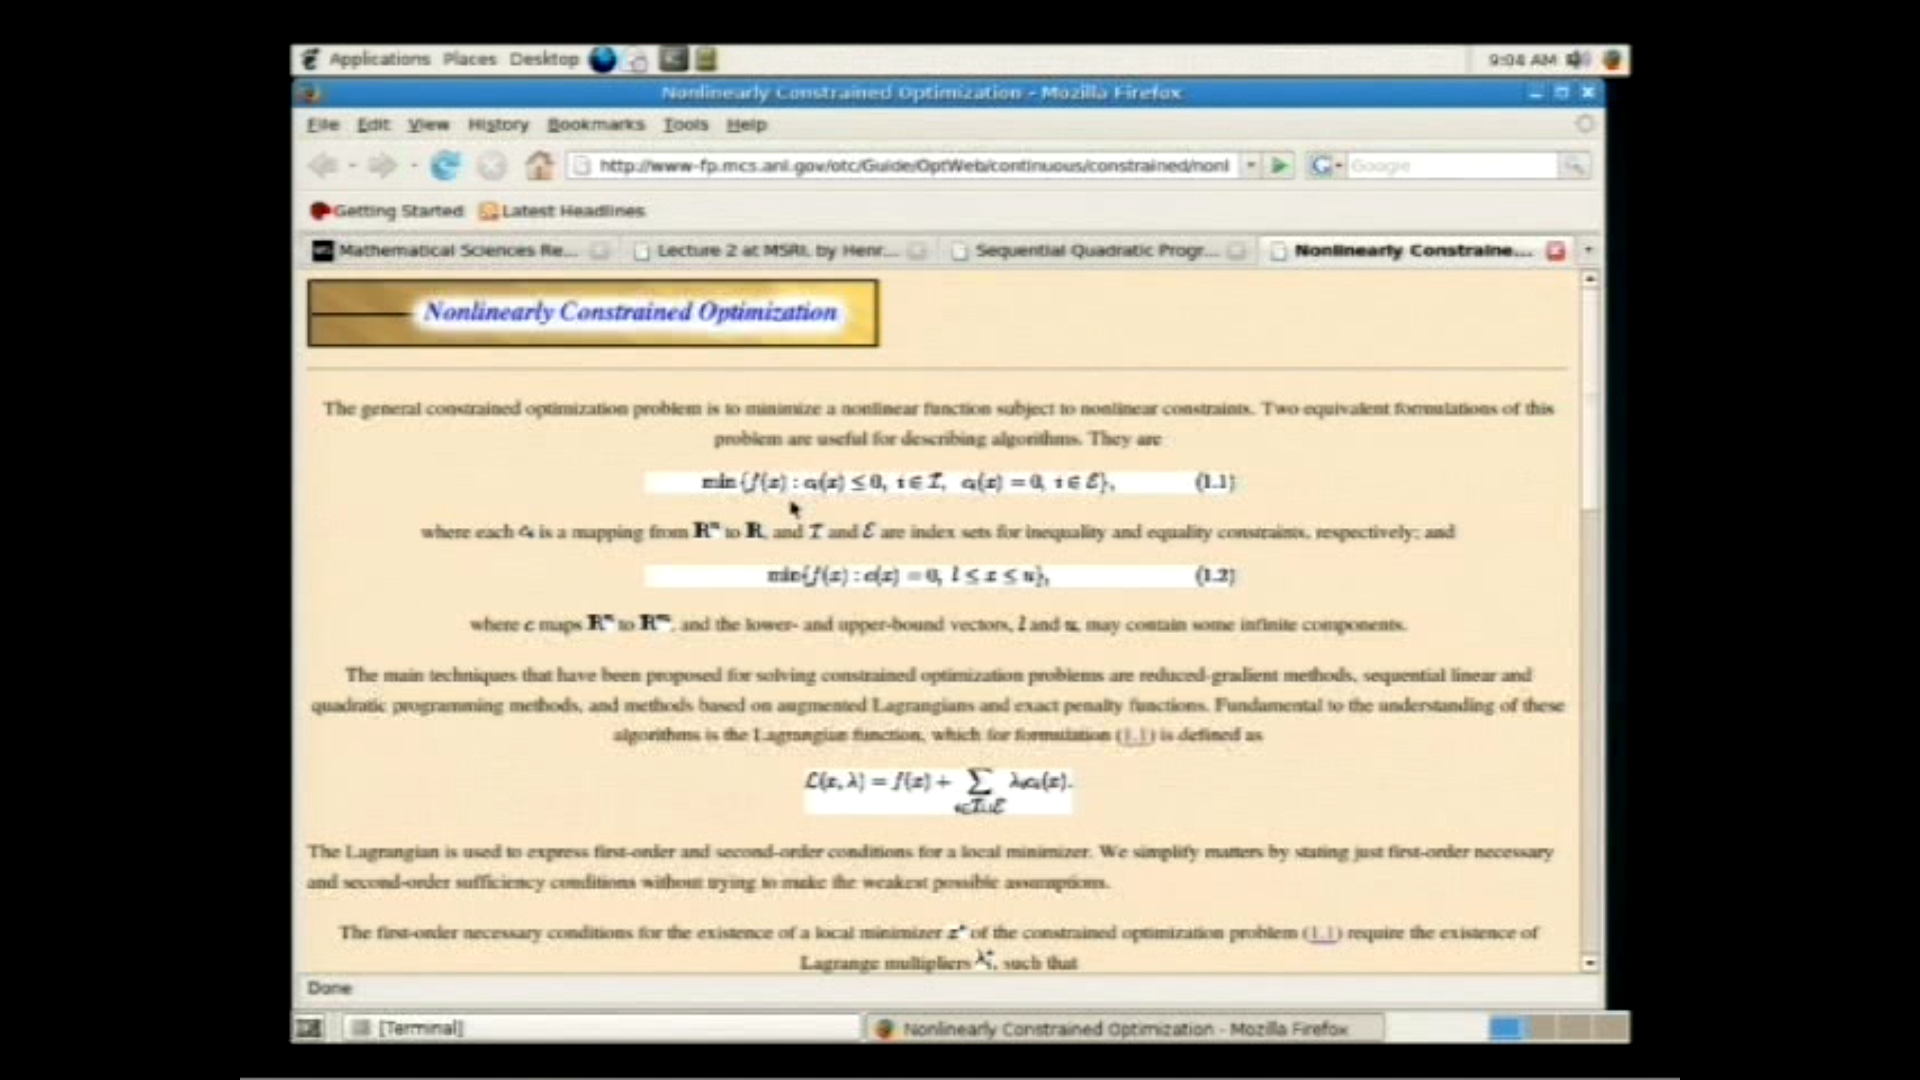
Task: Click the magnifier icon in the search bar
Action: pos(1574,165)
